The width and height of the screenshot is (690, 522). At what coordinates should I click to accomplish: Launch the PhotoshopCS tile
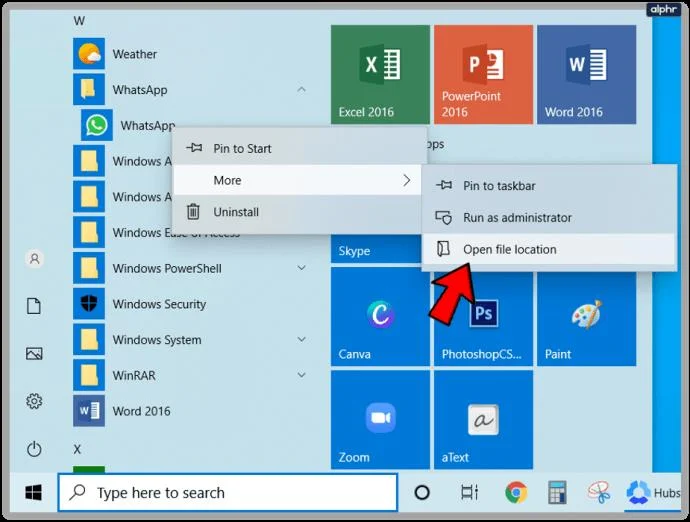483,320
